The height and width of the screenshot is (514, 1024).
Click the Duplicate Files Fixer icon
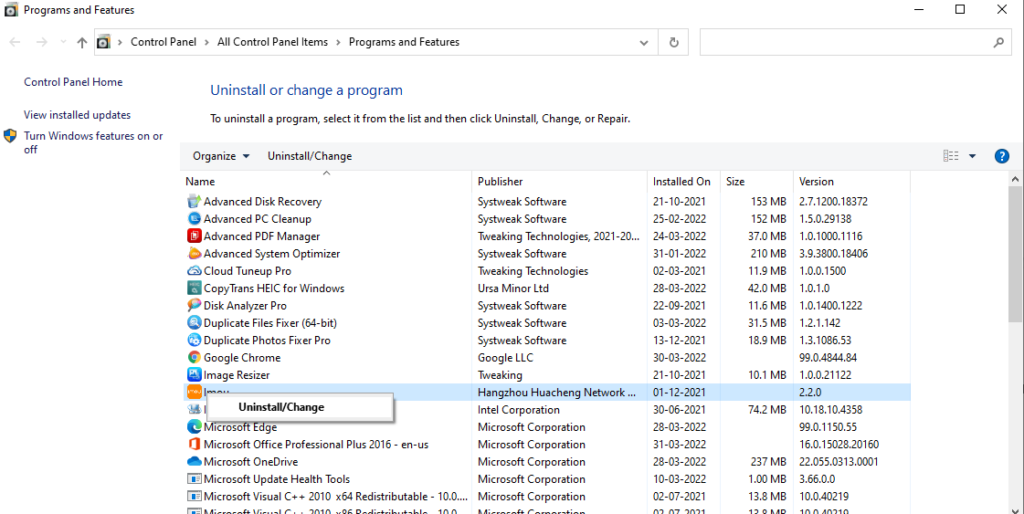coord(194,323)
